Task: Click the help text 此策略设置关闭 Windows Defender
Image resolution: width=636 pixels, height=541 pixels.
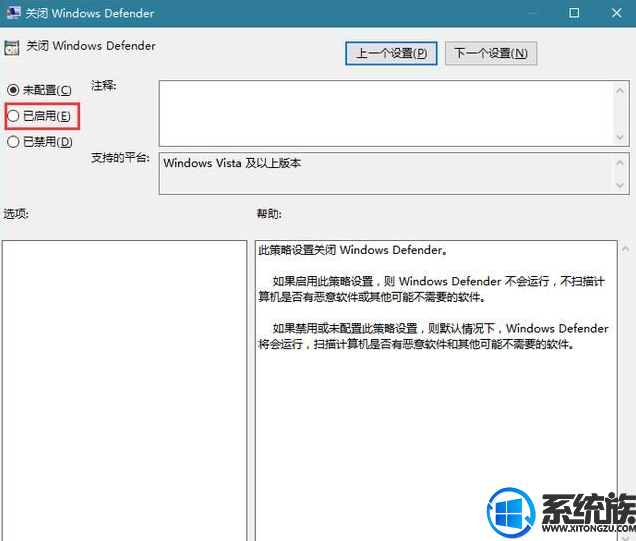Action: pyautogui.click(x=353, y=250)
